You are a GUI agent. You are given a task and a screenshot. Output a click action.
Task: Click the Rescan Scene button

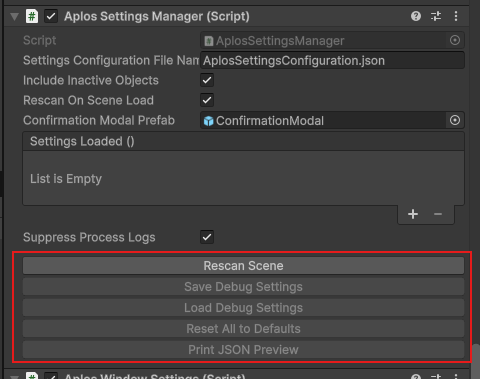pyautogui.click(x=243, y=266)
